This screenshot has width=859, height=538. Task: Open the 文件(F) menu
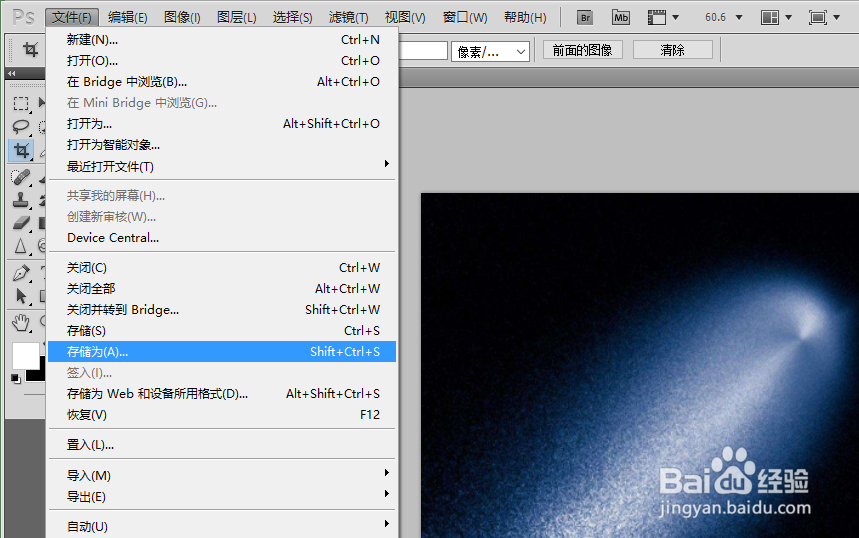[x=72, y=18]
